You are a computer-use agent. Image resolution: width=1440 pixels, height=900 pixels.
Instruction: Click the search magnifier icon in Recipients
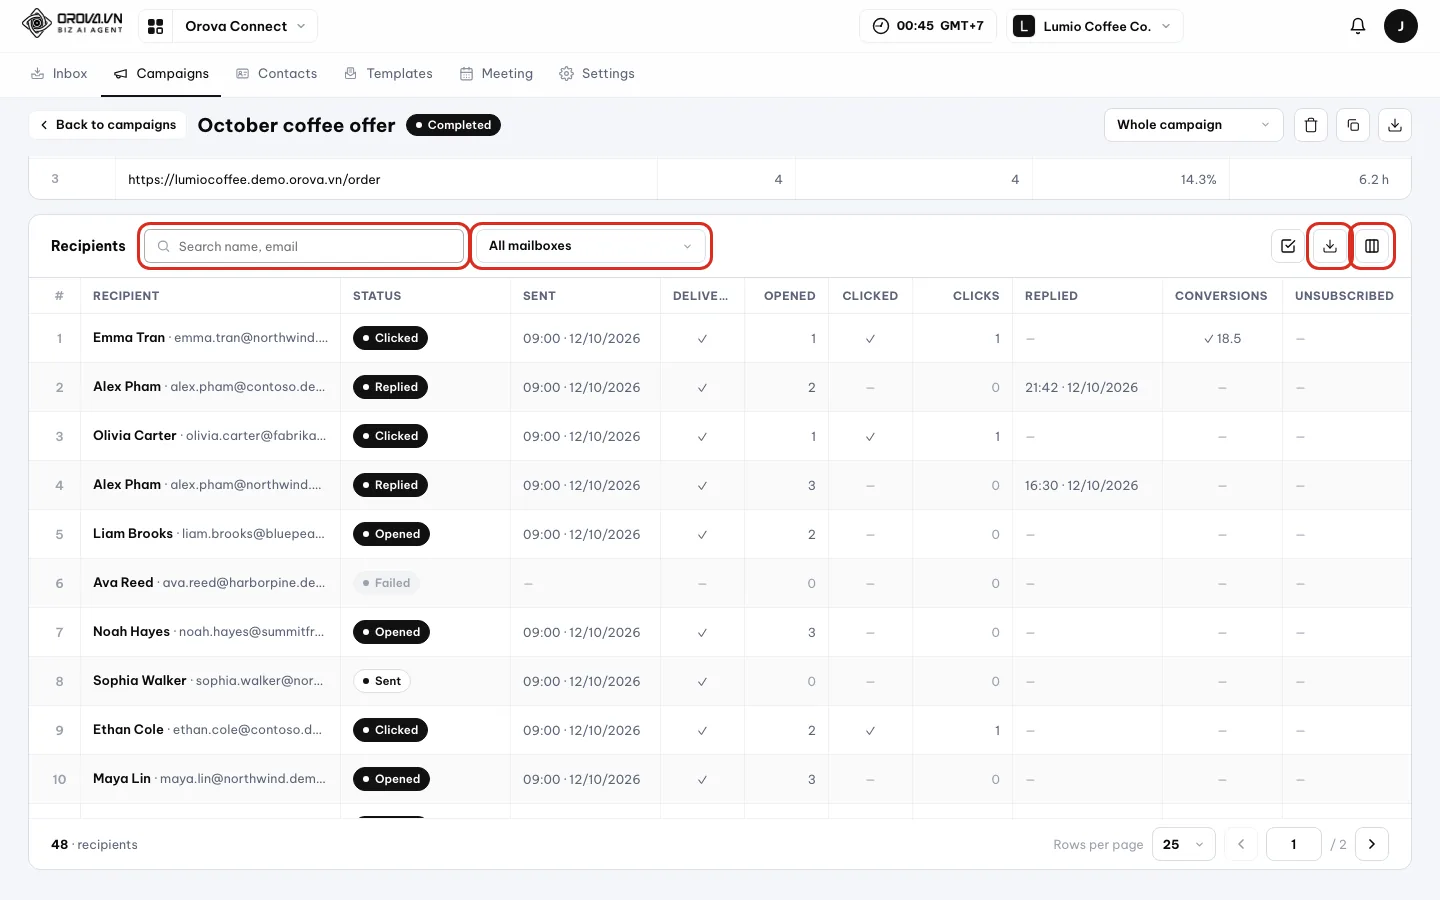pos(164,246)
